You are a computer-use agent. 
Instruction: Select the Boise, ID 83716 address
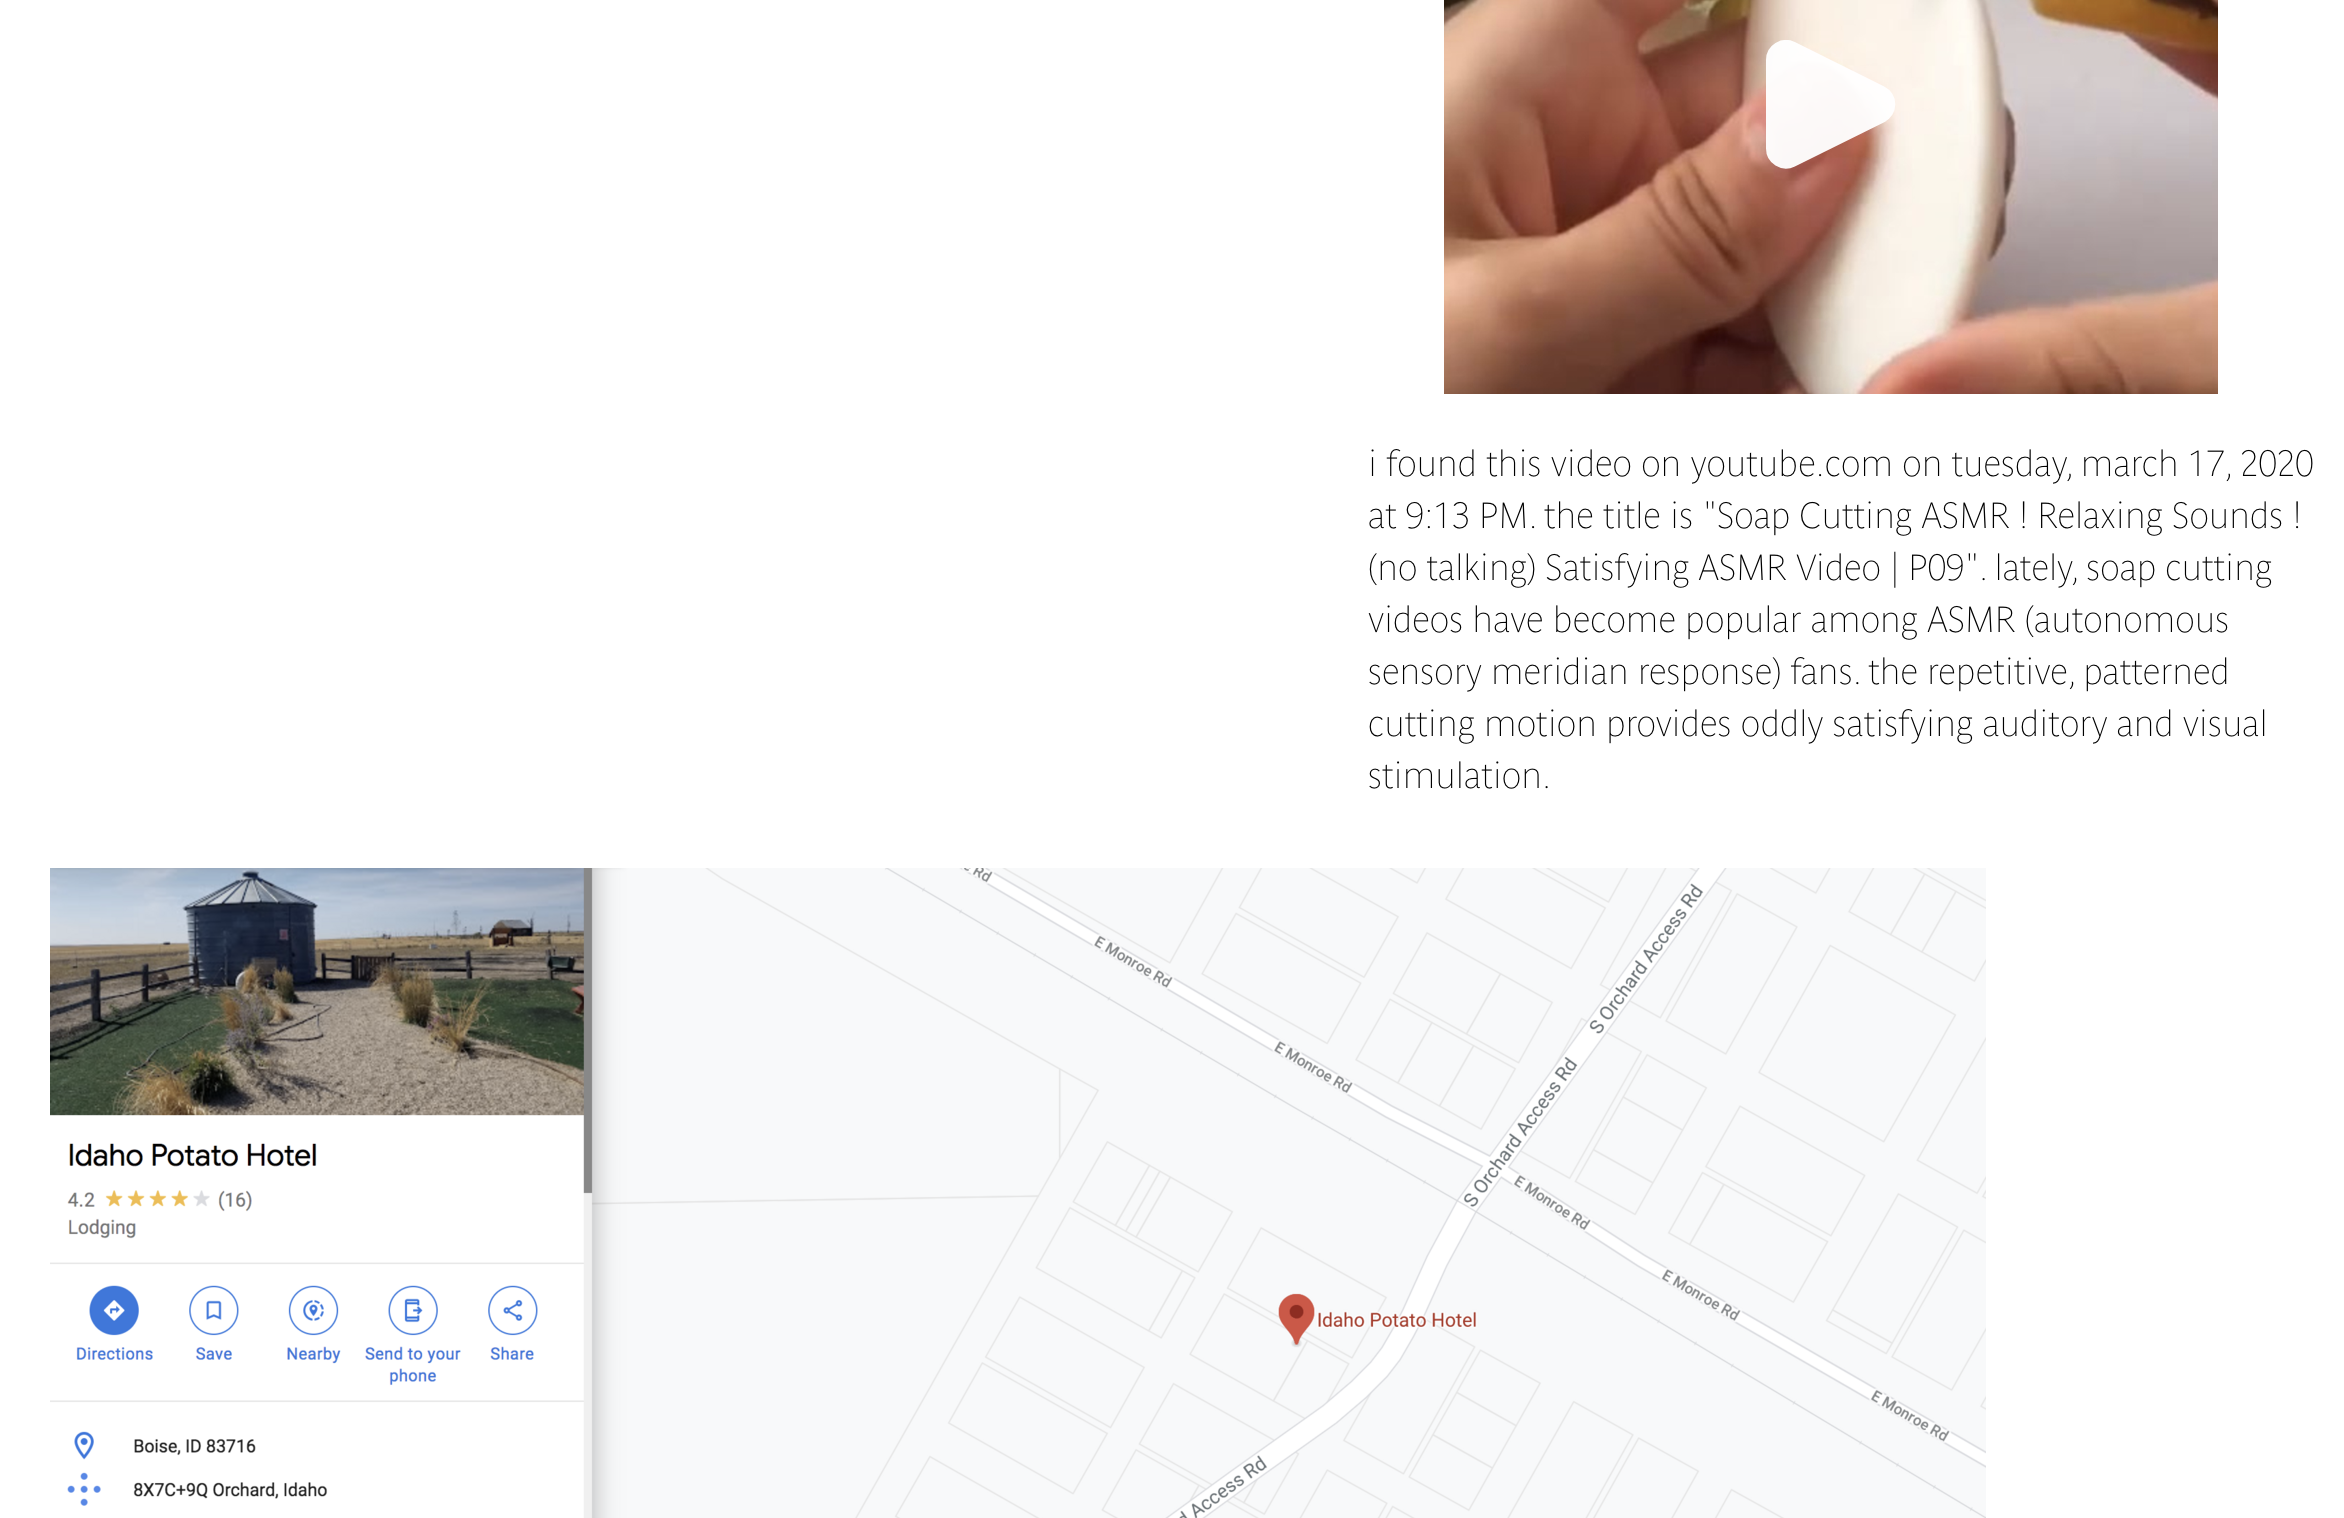click(x=194, y=1446)
